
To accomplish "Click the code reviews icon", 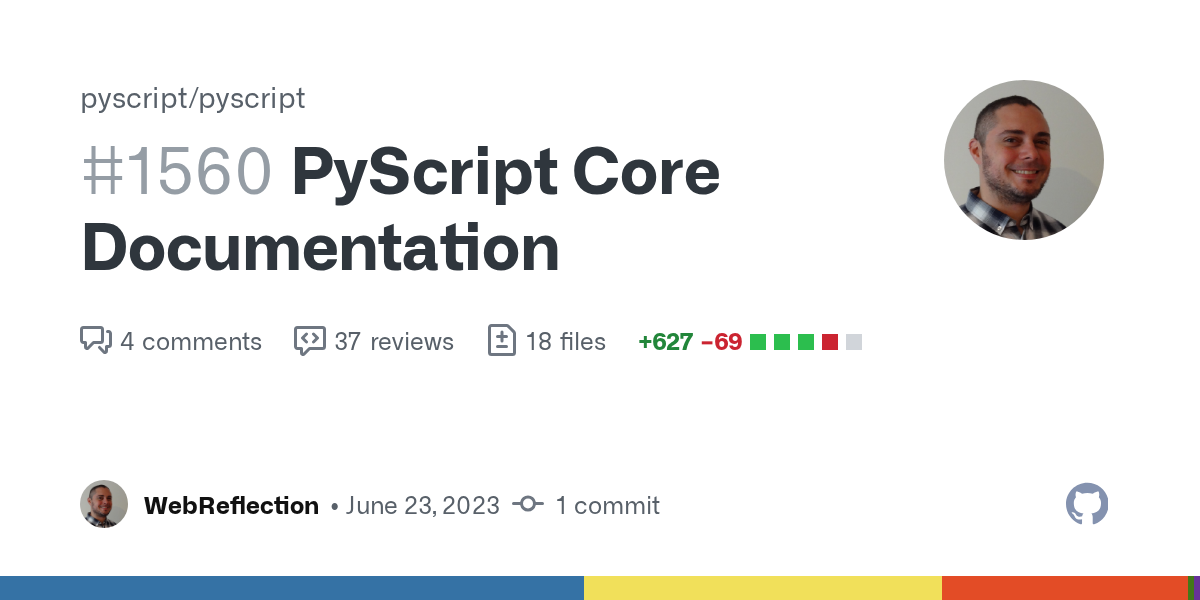I will coord(310,341).
